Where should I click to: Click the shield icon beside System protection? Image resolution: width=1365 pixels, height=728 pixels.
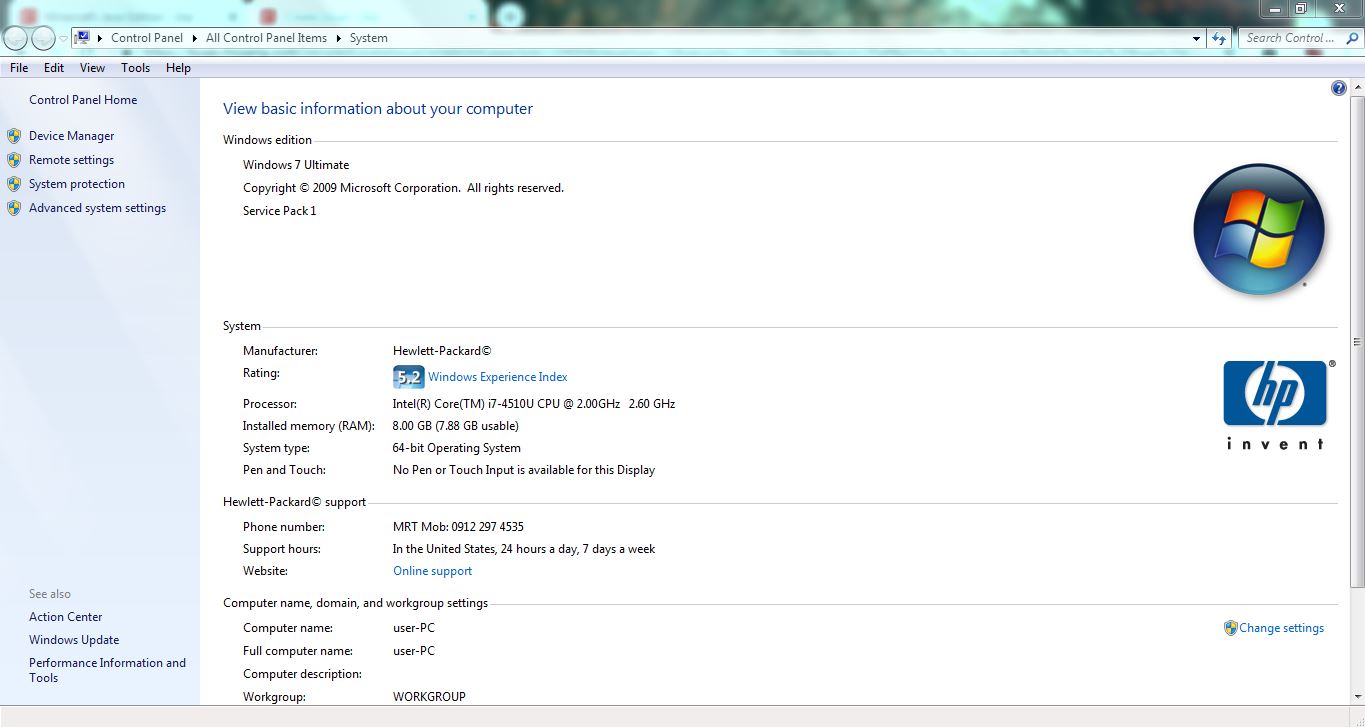pyautogui.click(x=14, y=184)
